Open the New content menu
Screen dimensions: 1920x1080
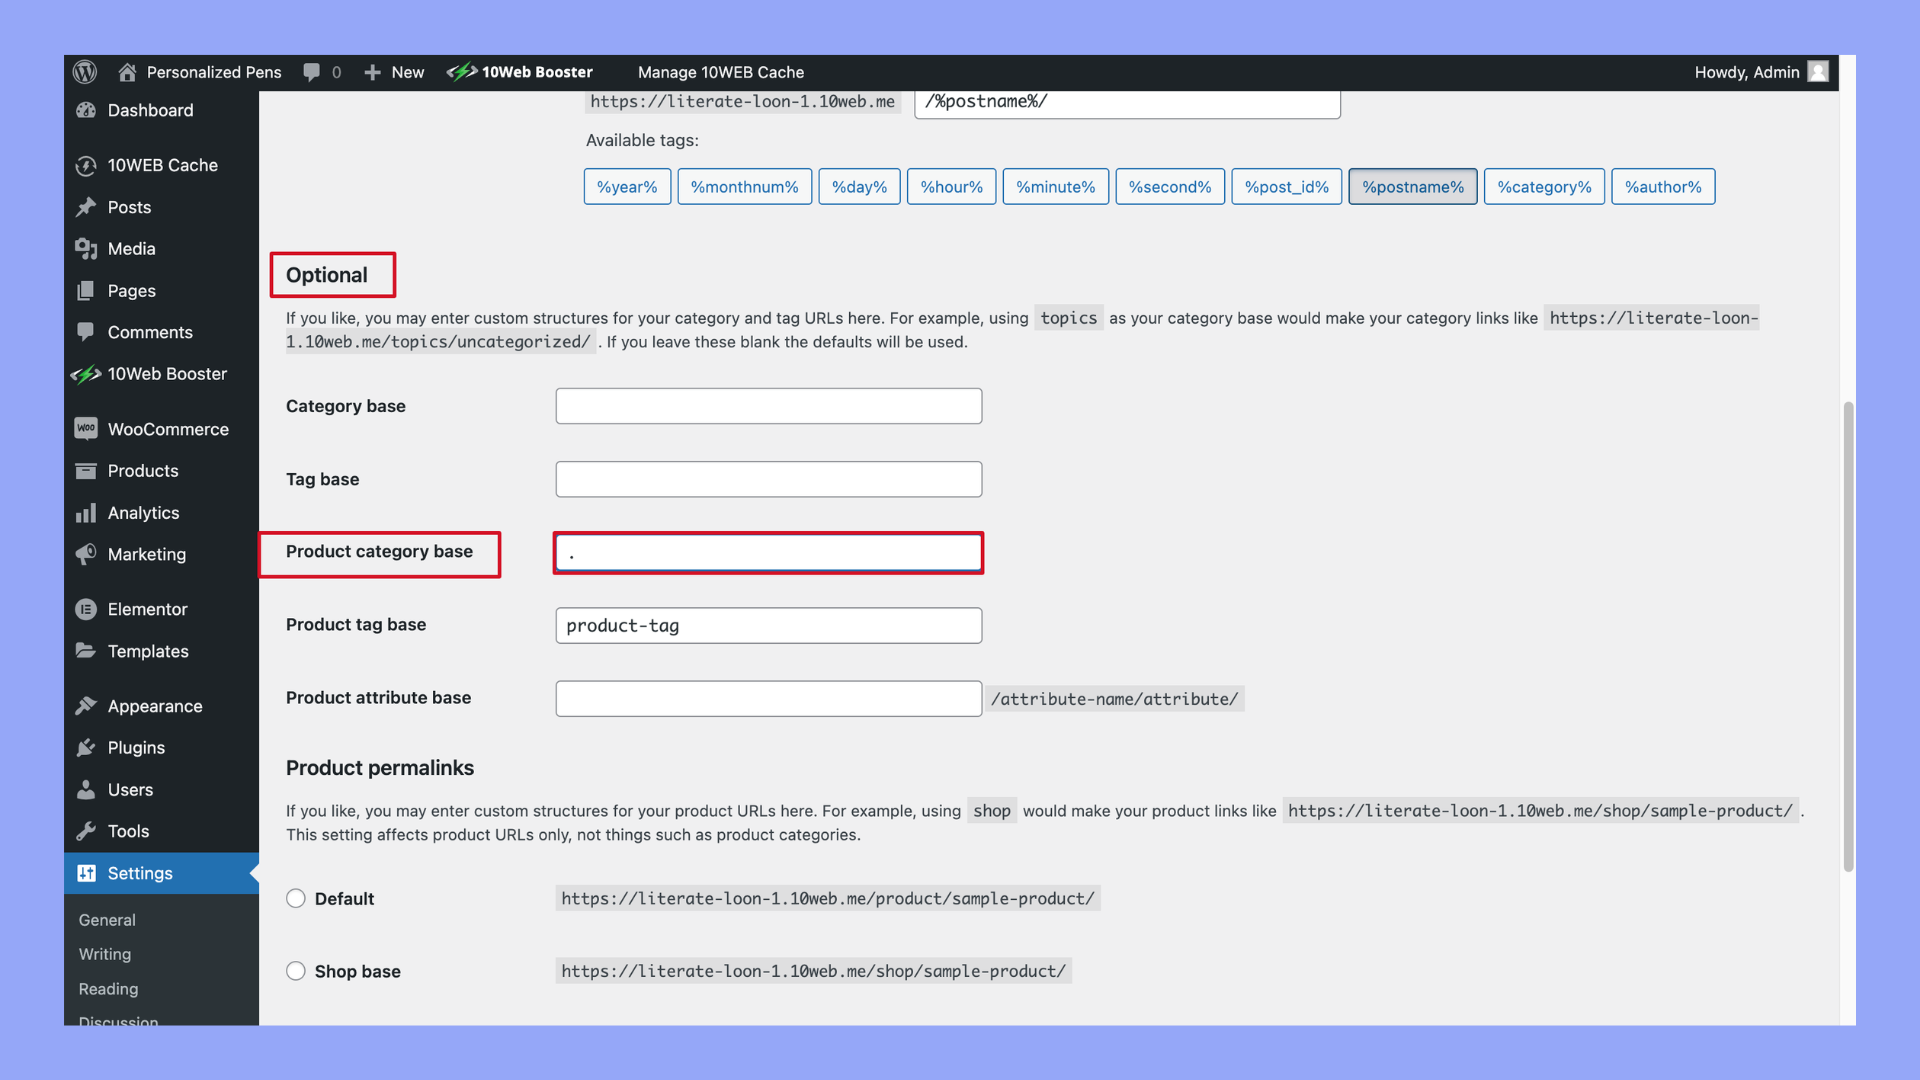click(x=394, y=72)
